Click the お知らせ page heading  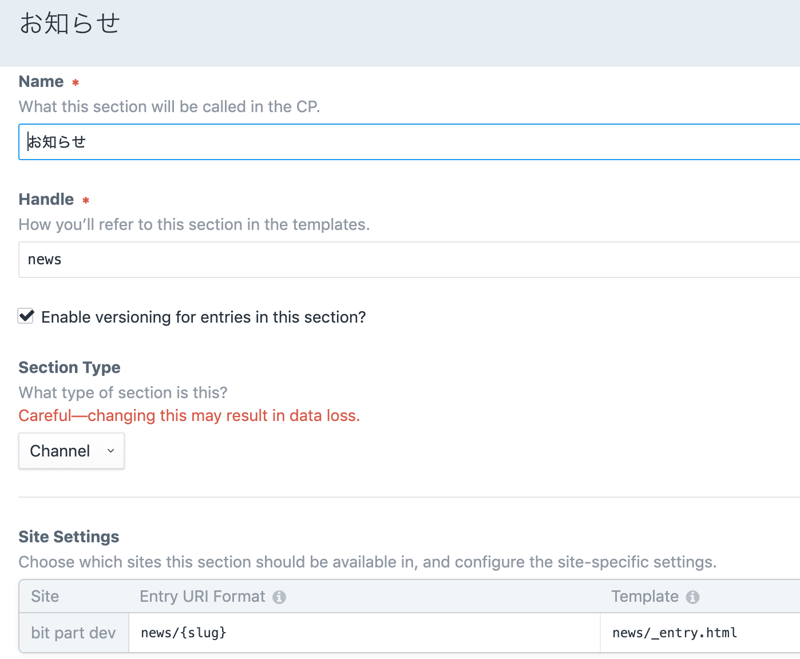tap(70, 24)
